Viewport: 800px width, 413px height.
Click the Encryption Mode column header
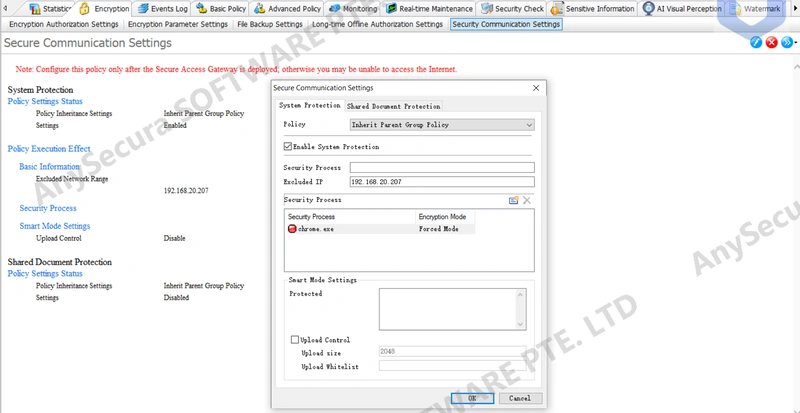tap(445, 216)
